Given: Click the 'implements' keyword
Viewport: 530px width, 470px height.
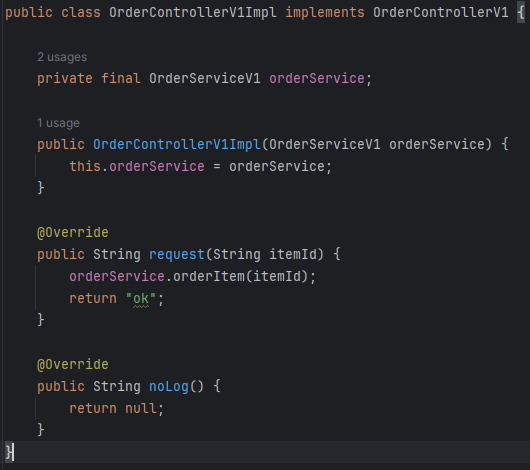Looking at the screenshot, I should (325, 13).
